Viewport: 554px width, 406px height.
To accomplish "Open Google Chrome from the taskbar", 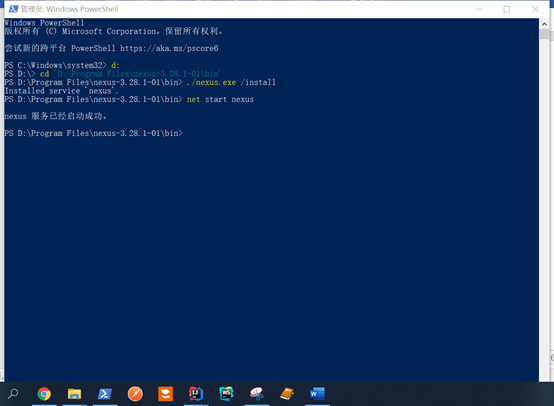I will point(44,394).
